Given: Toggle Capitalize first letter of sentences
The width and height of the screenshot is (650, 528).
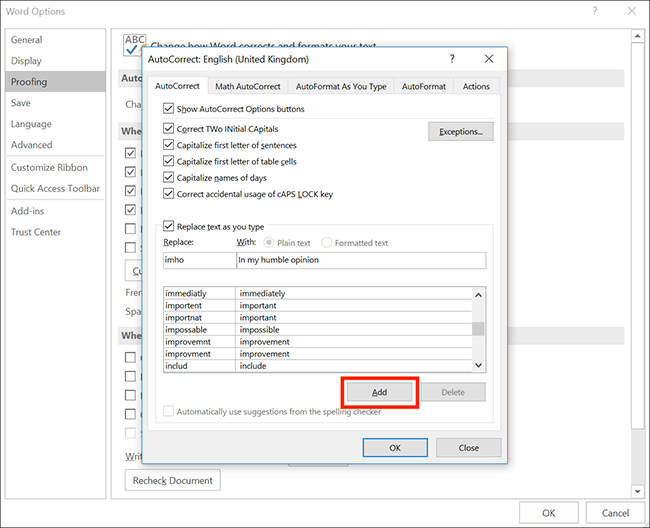Looking at the screenshot, I should pos(168,145).
